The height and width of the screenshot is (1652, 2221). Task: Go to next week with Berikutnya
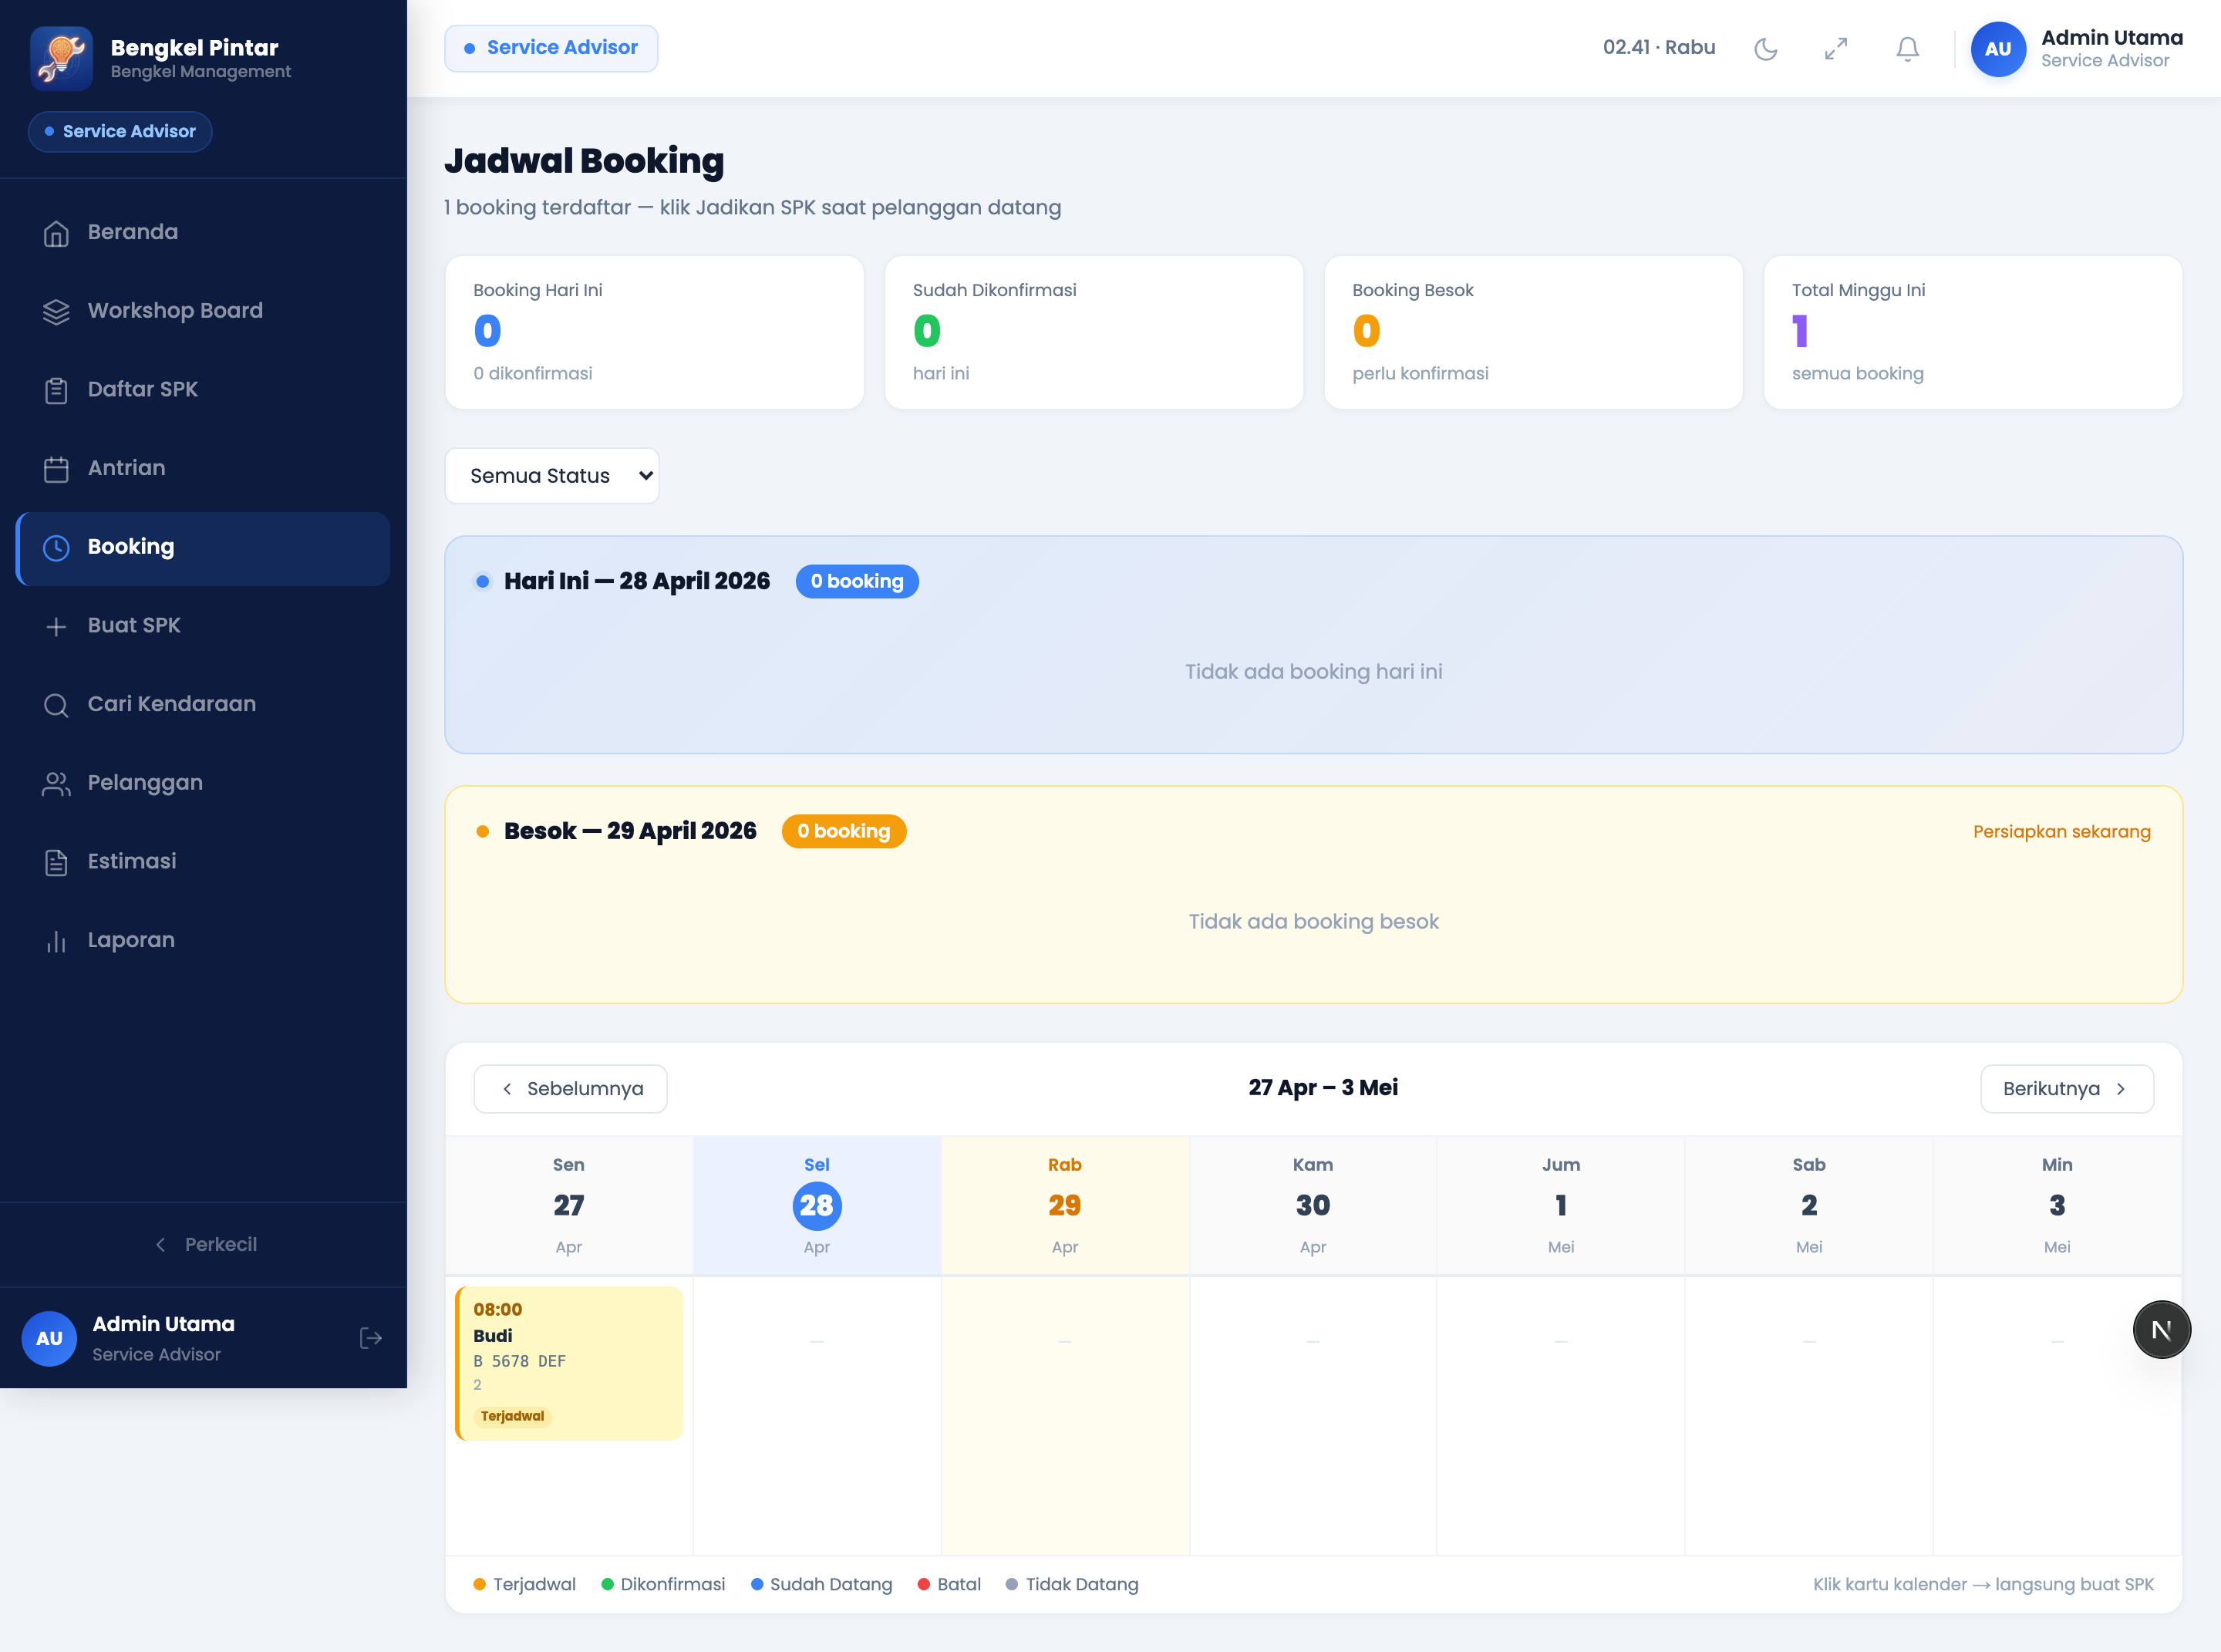[x=2066, y=1088]
